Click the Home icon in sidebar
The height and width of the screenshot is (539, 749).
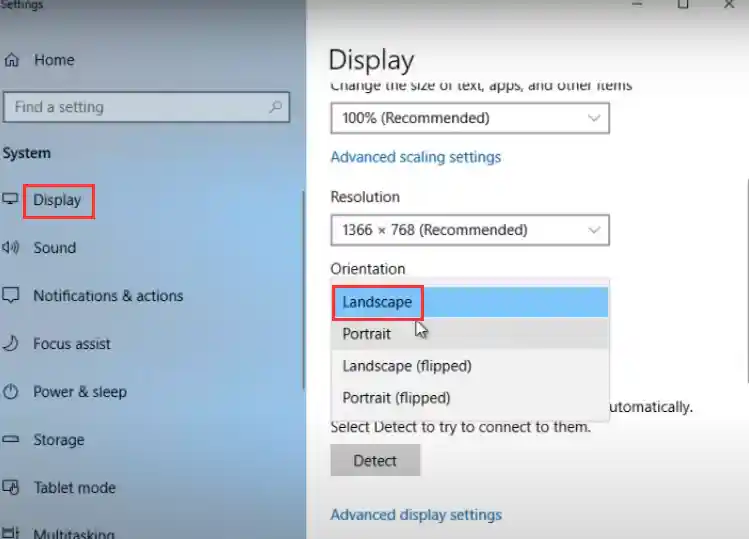click(12, 60)
